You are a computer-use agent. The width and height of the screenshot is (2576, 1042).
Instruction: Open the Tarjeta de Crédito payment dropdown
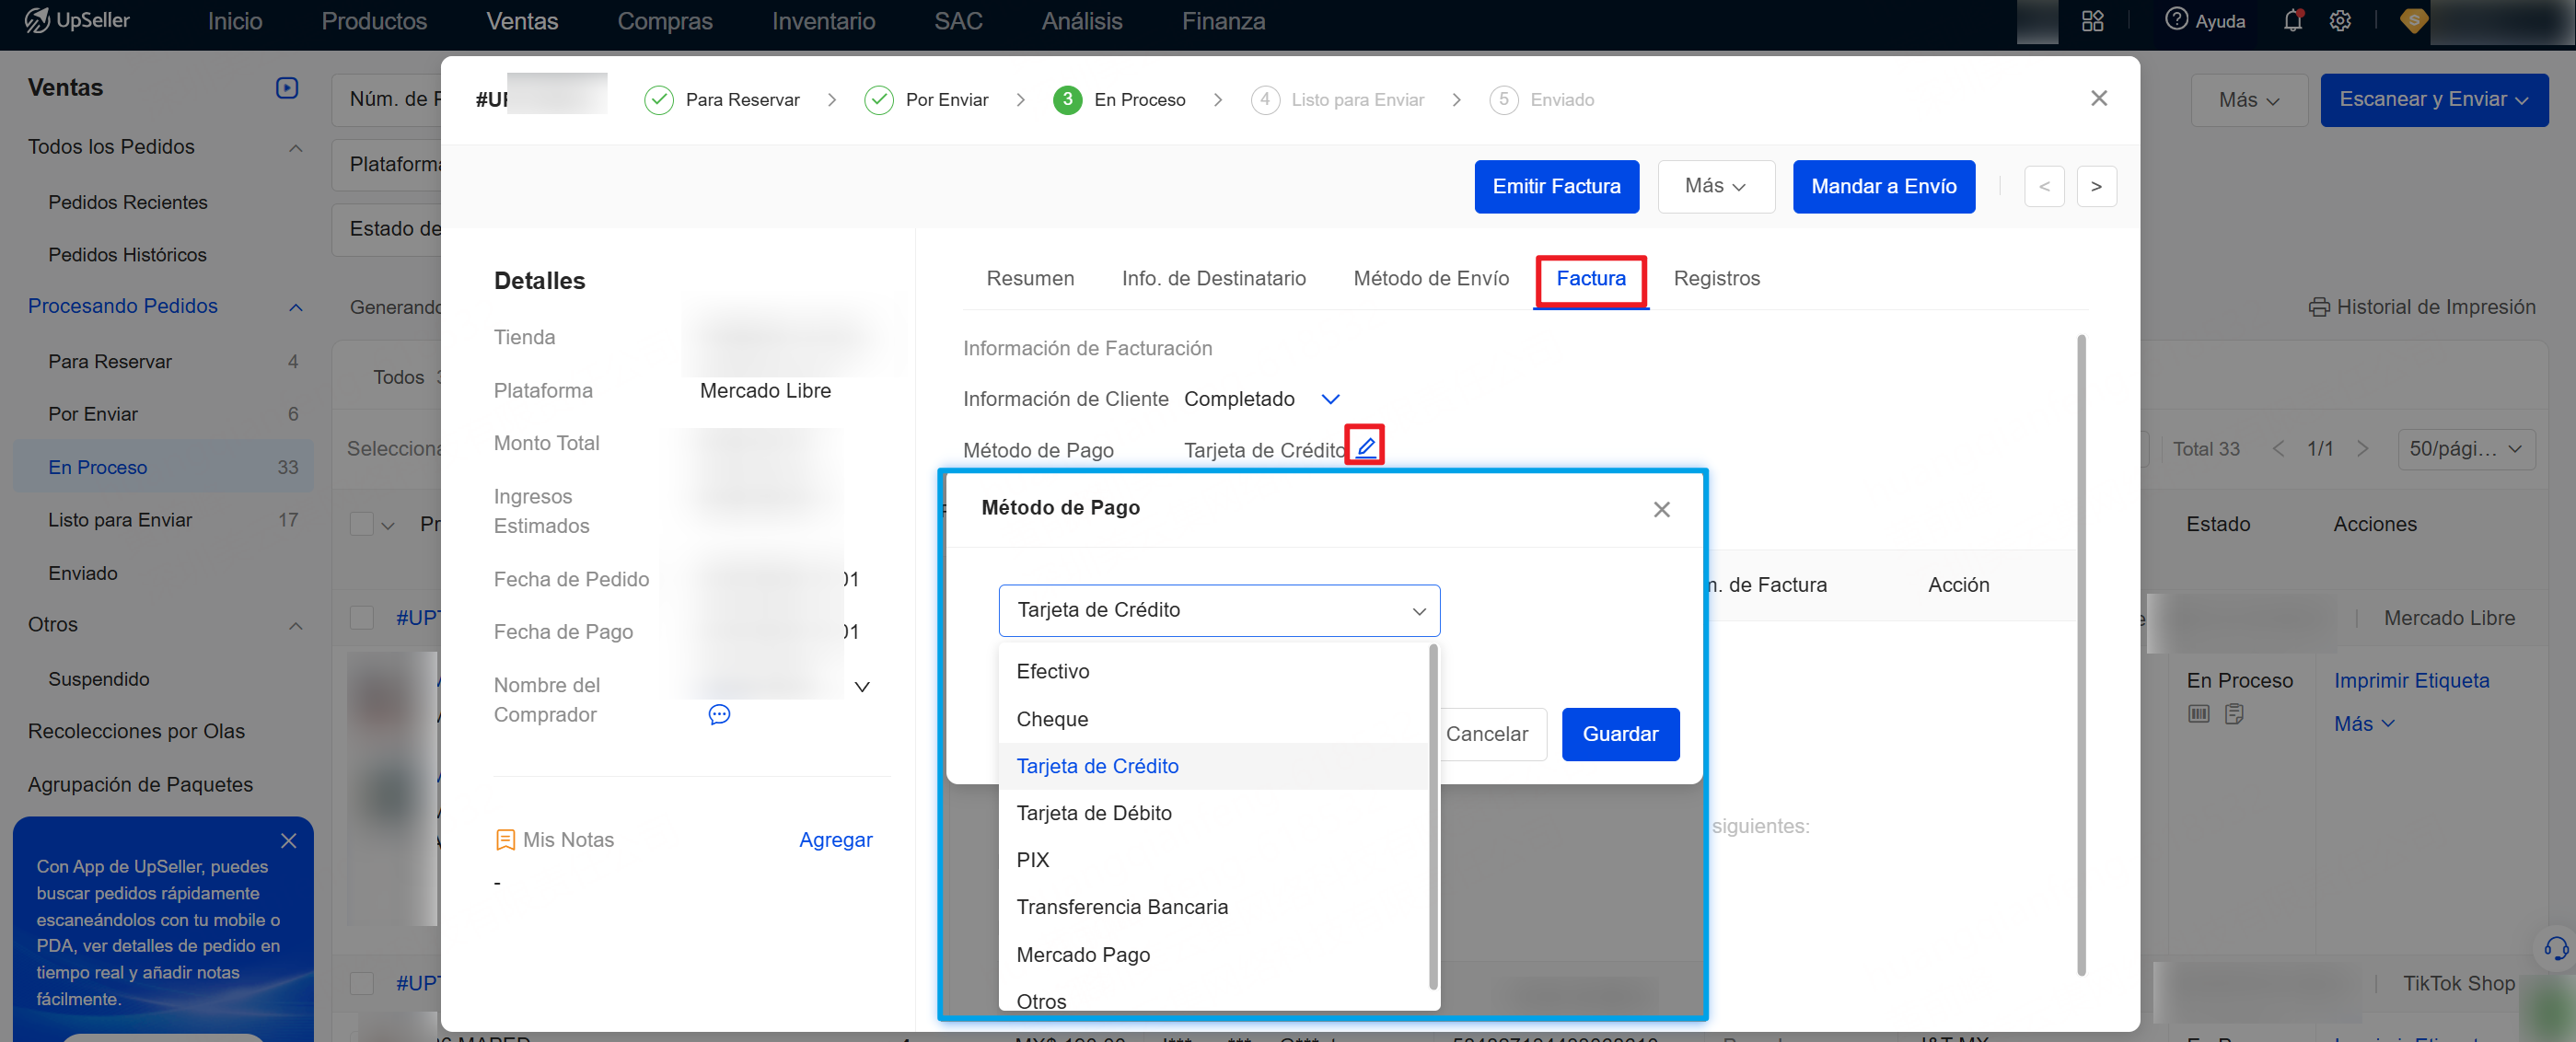(x=1219, y=611)
